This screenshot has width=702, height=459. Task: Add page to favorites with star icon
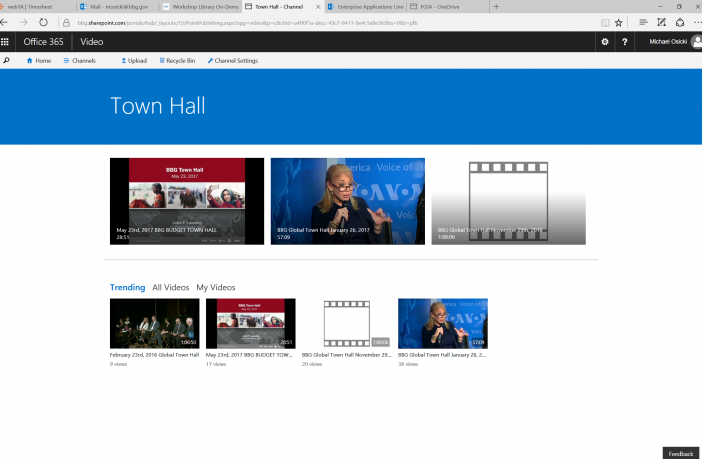pyautogui.click(x=618, y=23)
